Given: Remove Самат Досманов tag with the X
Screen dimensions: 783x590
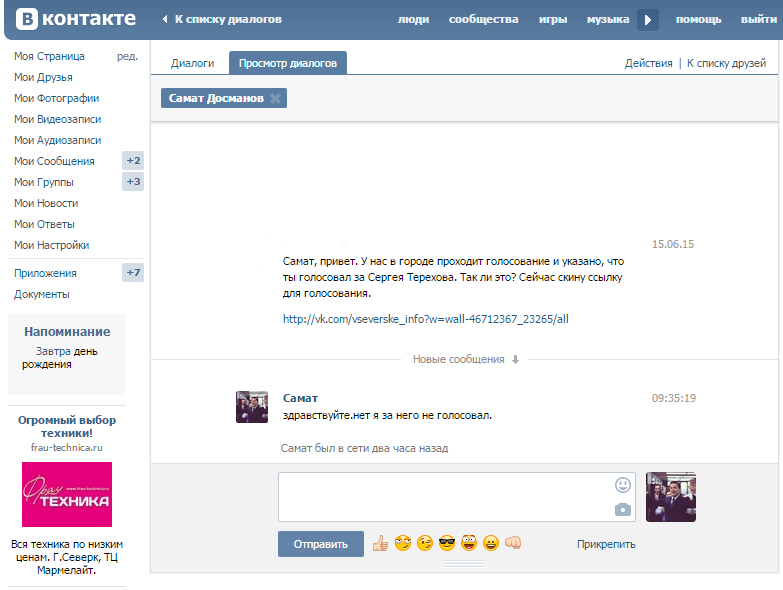Looking at the screenshot, I should [x=276, y=98].
